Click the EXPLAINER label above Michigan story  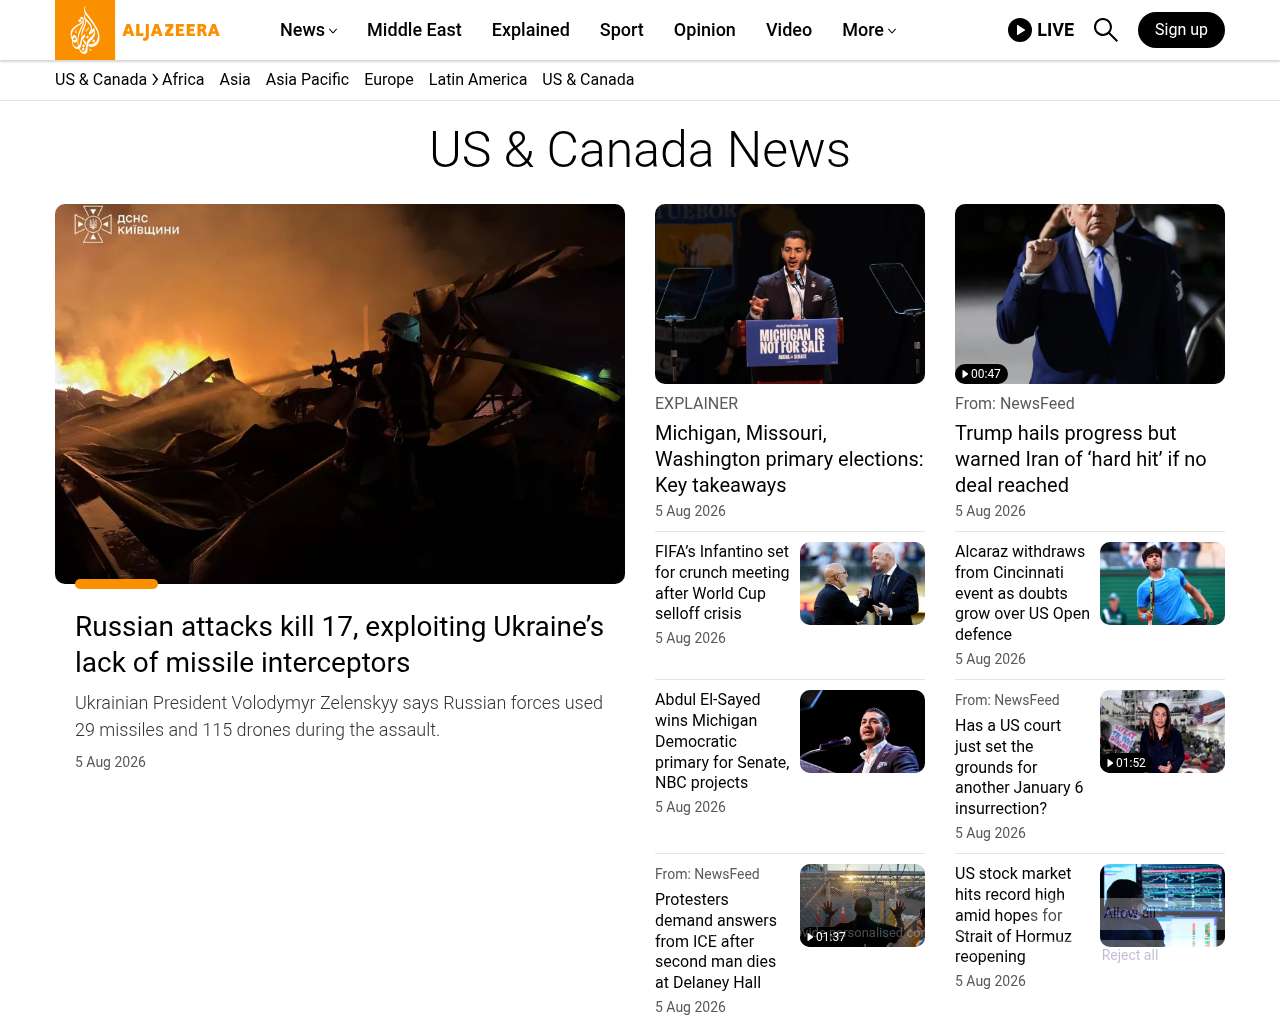pos(696,403)
